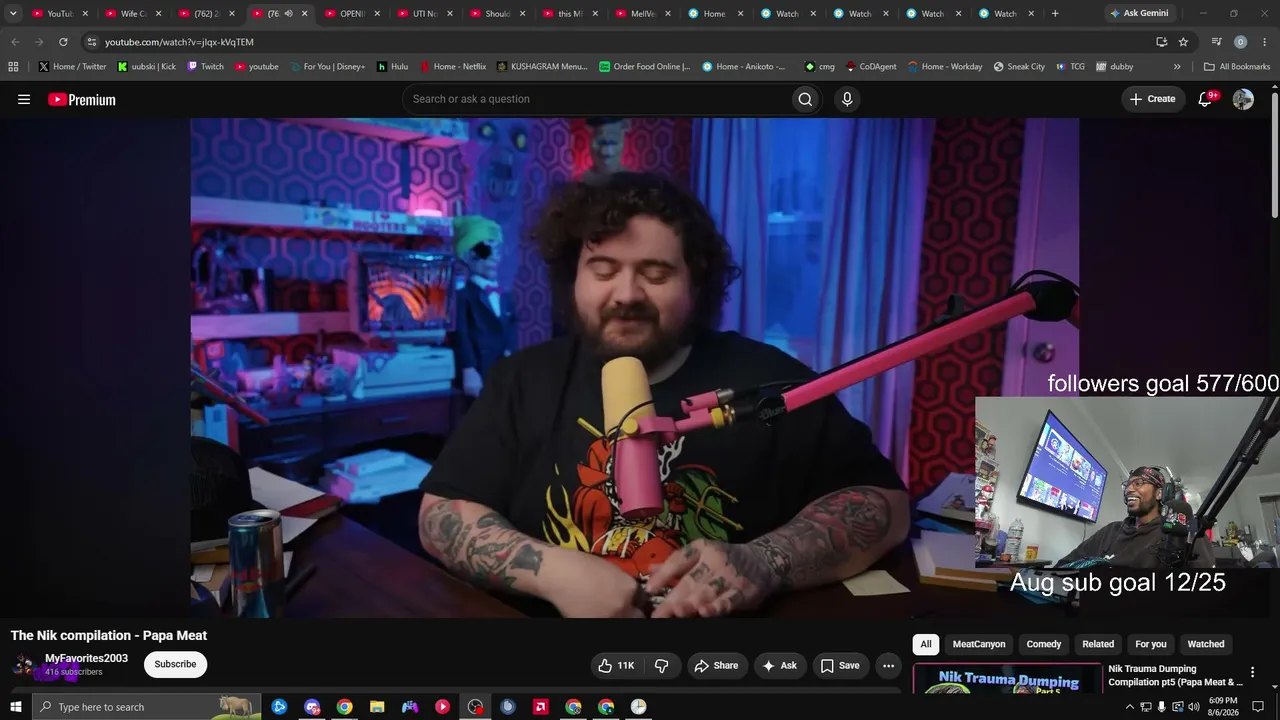Save the video to a playlist
The height and width of the screenshot is (720, 1280).
[840, 665]
